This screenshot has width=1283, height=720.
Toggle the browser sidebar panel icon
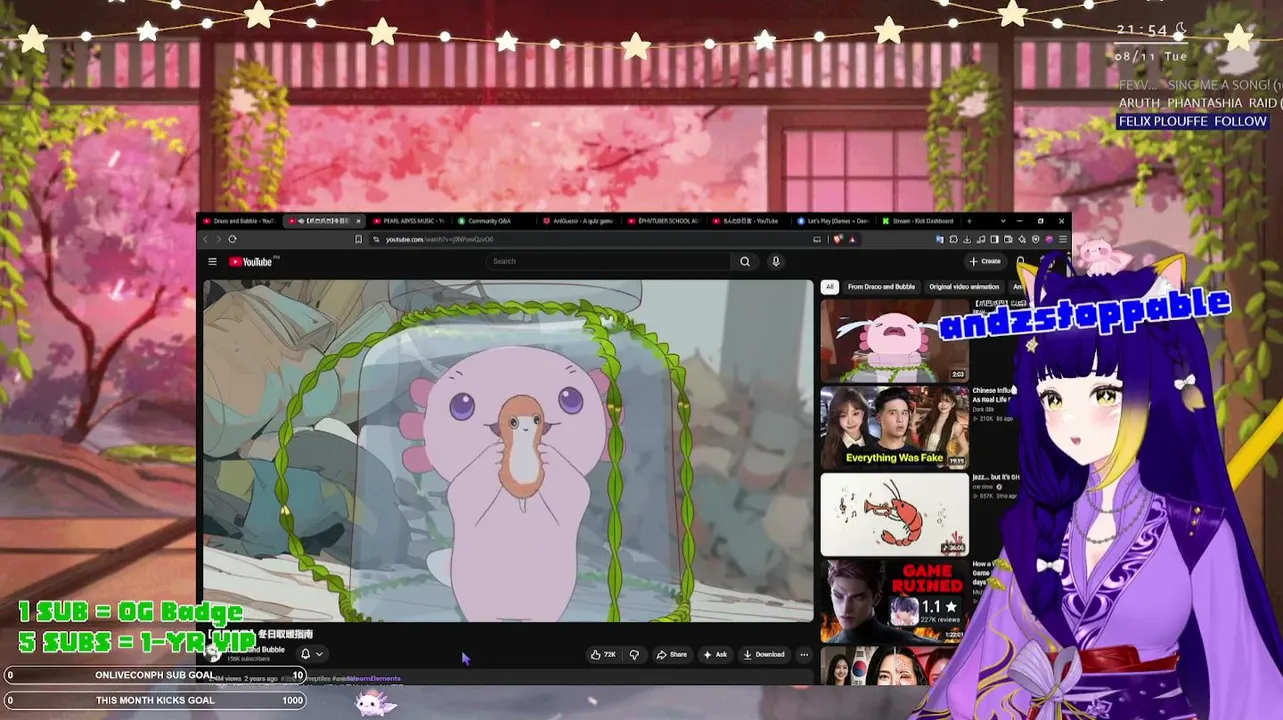pos(994,239)
